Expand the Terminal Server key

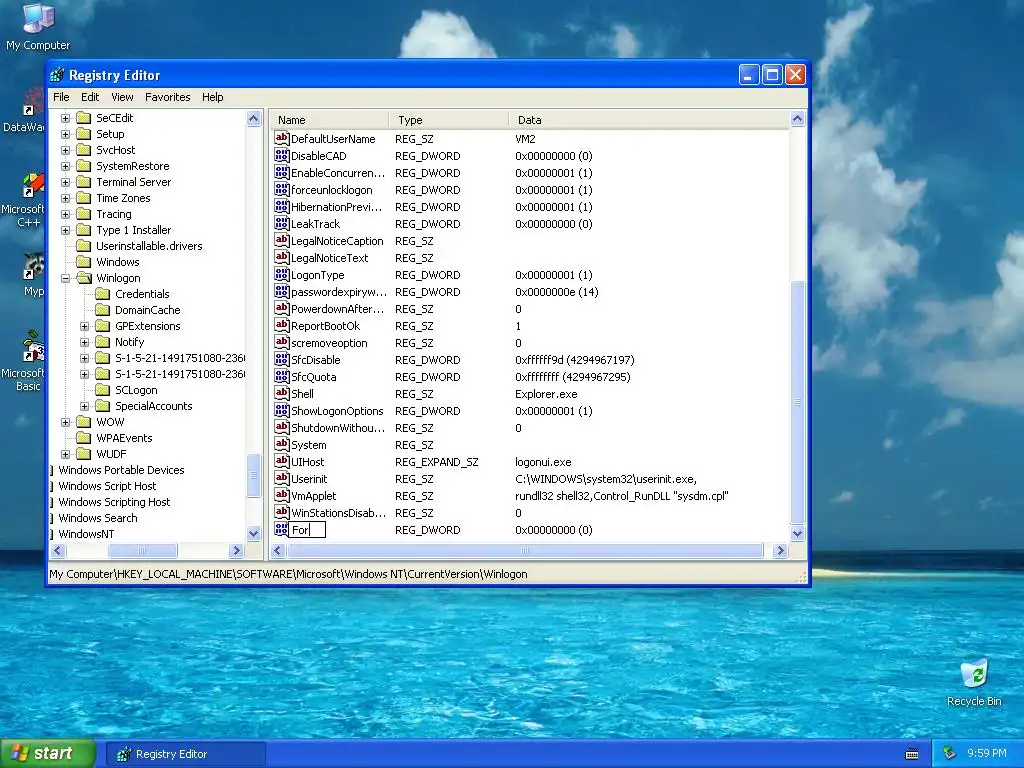click(x=65, y=182)
